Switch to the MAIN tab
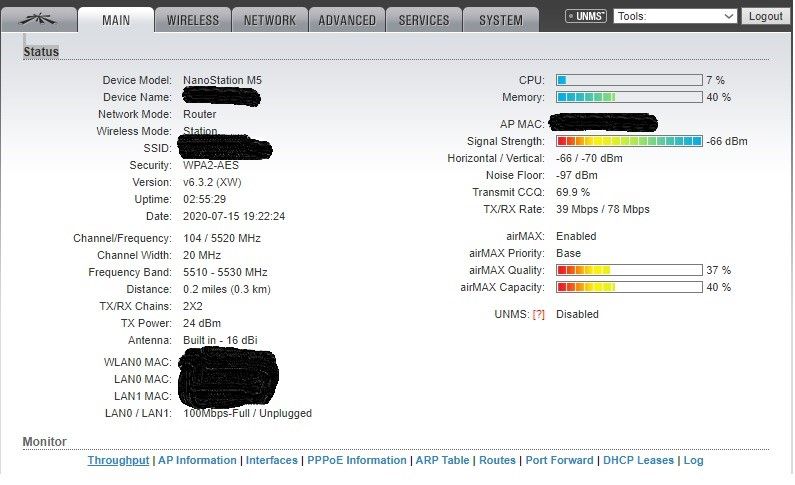Image resolution: width=795 pixels, height=485 pixels. pyautogui.click(x=116, y=20)
